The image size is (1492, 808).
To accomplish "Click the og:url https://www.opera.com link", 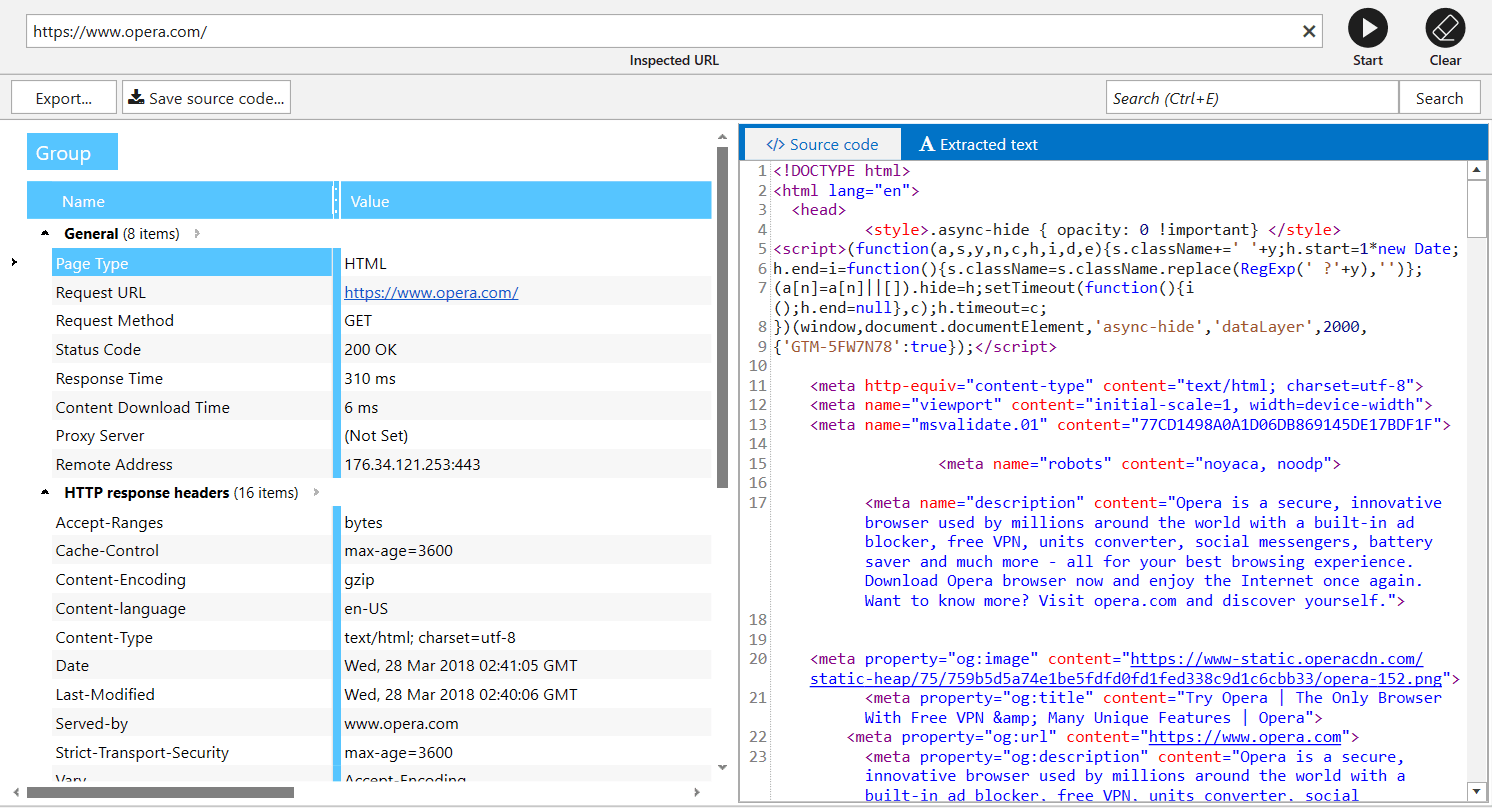I will tap(1244, 737).
